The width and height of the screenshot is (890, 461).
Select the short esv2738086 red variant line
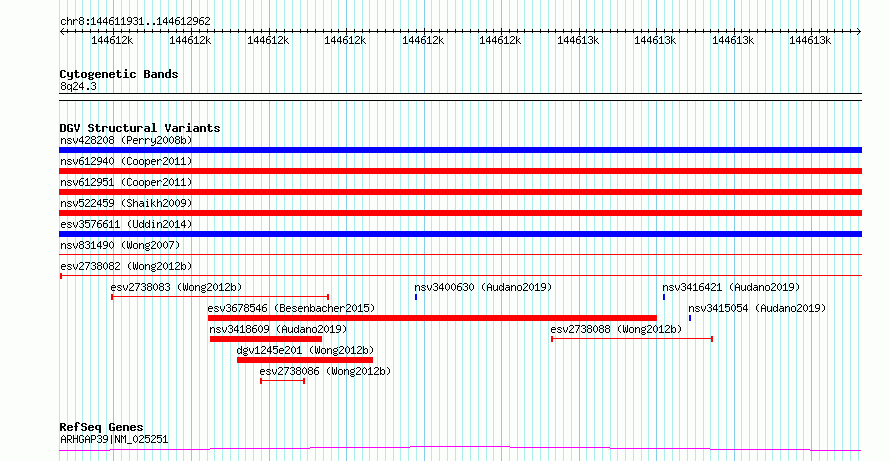(x=283, y=381)
